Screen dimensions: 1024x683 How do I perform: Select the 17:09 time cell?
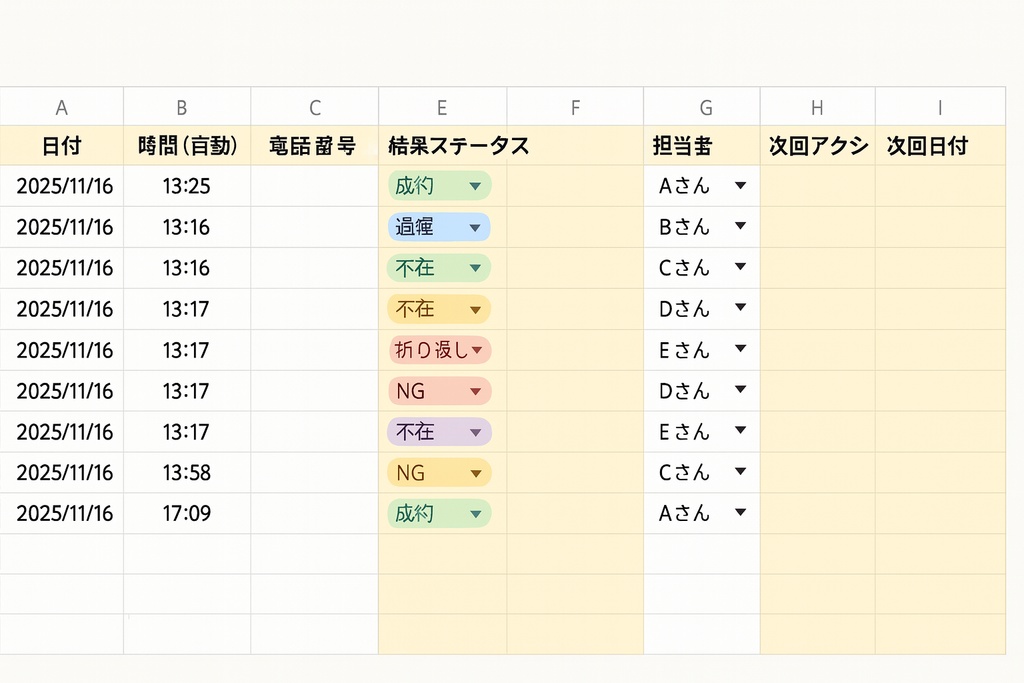pos(187,513)
